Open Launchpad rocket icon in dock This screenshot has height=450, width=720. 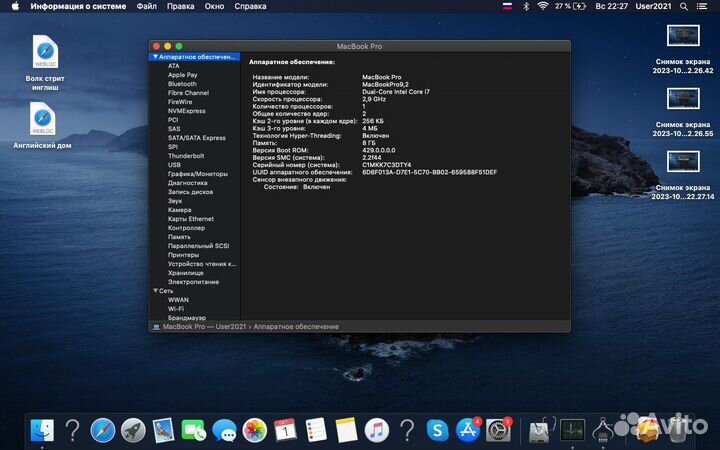[133, 431]
